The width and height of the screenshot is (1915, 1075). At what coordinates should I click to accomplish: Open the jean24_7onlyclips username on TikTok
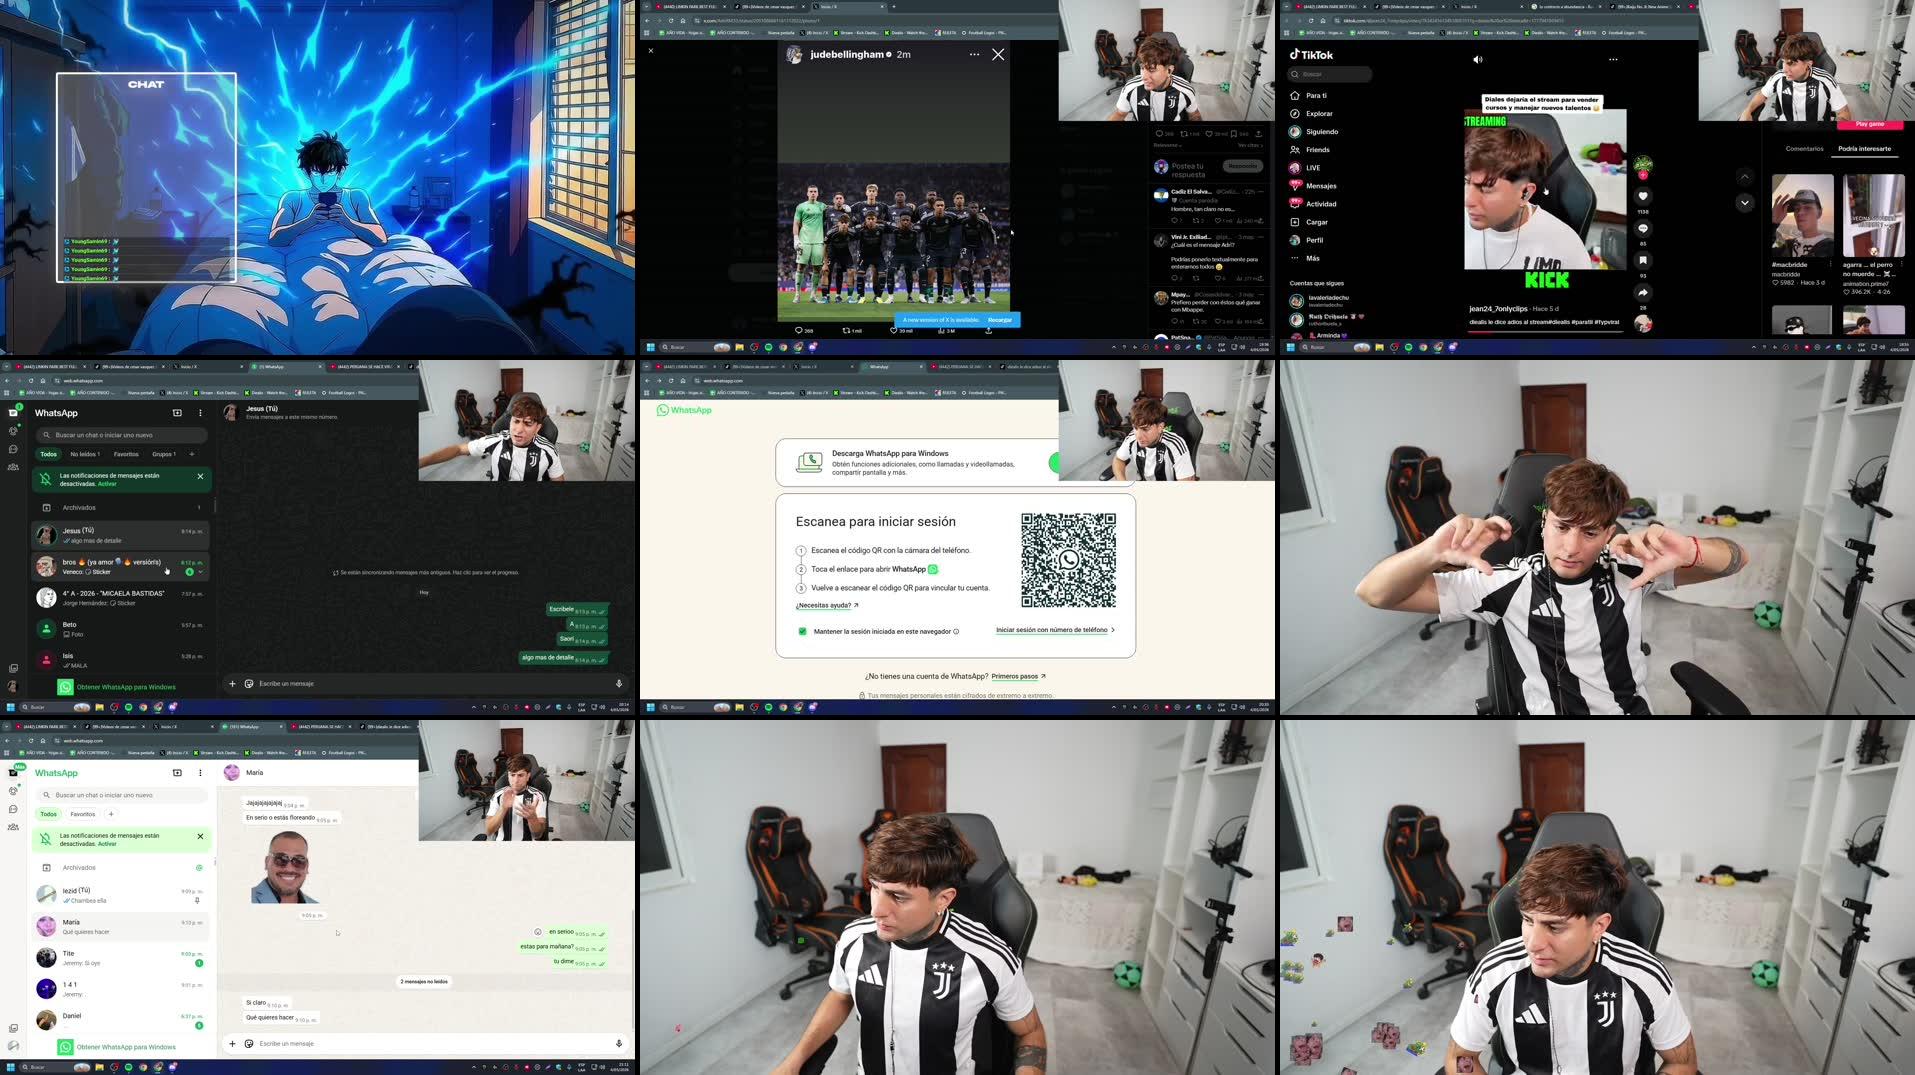click(1498, 308)
